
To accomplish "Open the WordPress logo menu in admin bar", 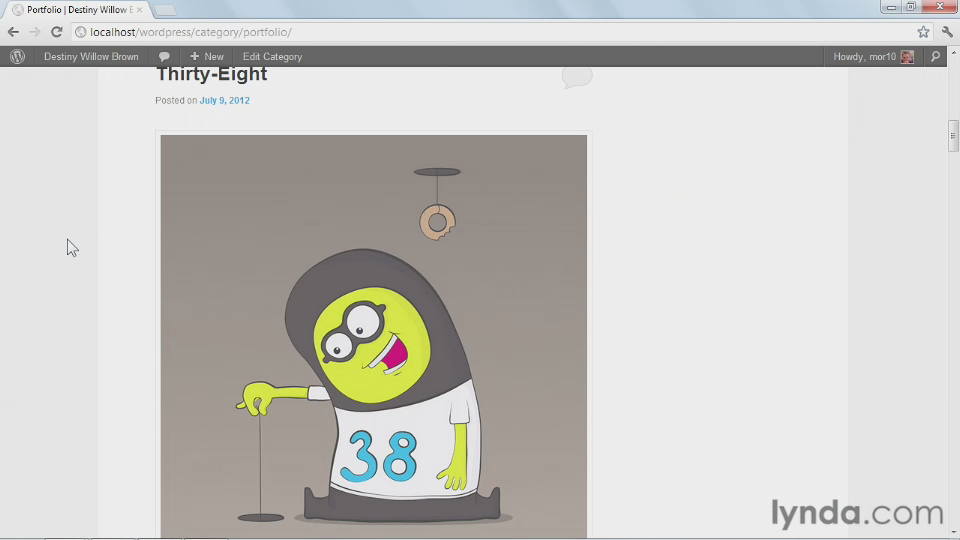I will [x=17, y=56].
